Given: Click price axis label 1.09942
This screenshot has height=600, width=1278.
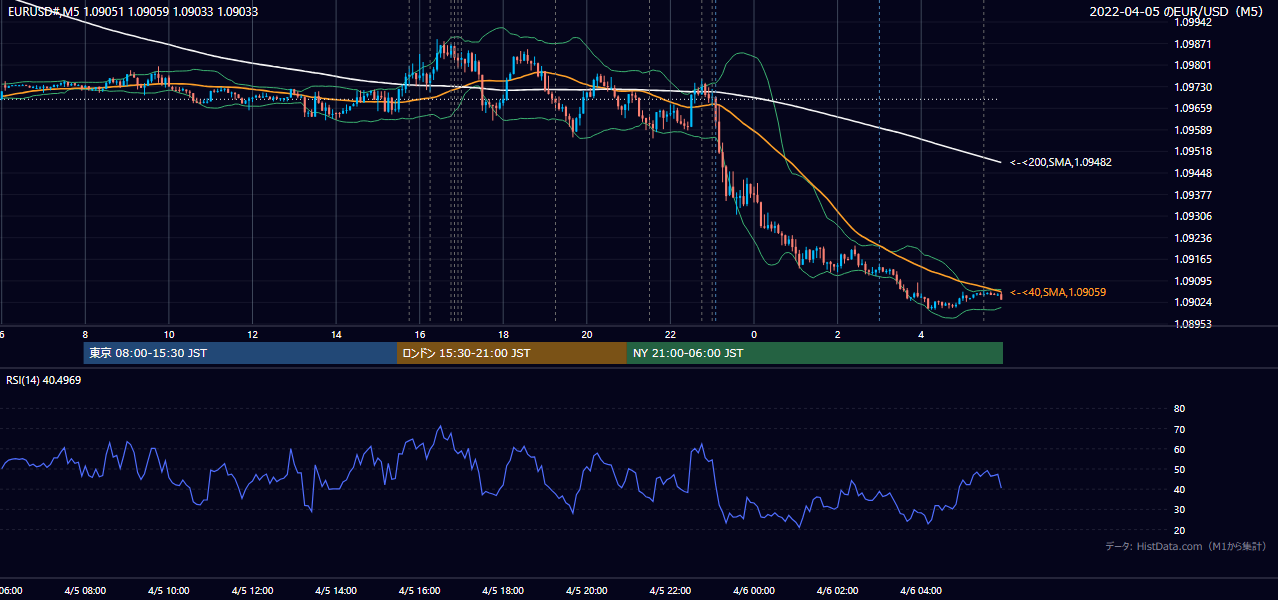Looking at the screenshot, I should [1193, 22].
